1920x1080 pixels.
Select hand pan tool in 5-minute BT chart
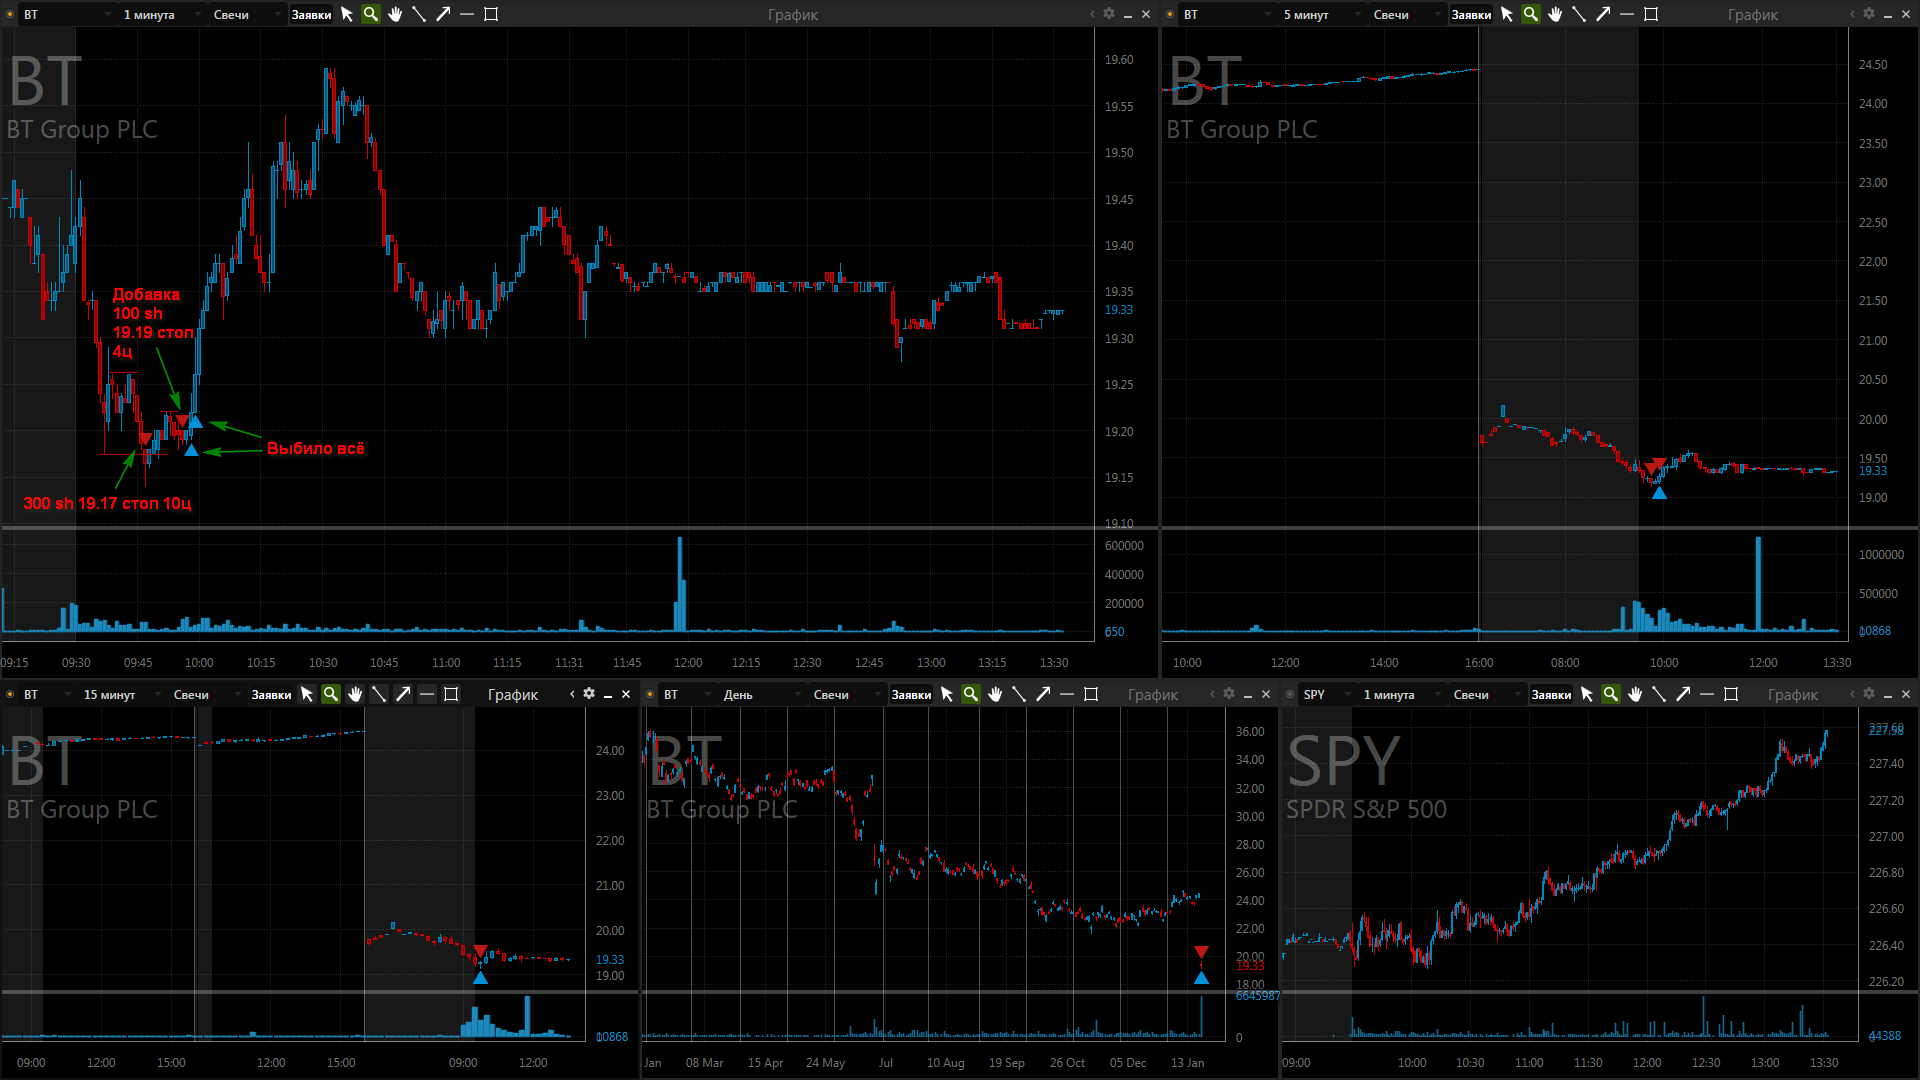[1555, 14]
